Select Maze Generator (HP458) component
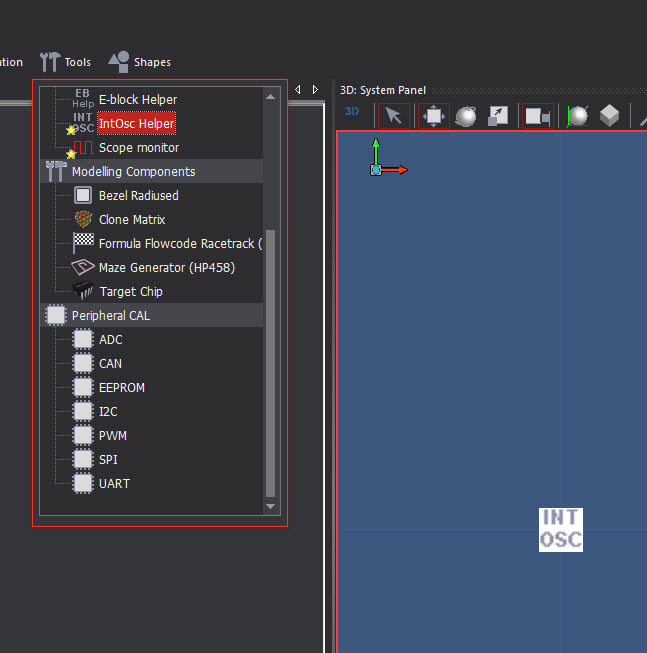Image resolution: width=647 pixels, height=653 pixels. [x=167, y=267]
